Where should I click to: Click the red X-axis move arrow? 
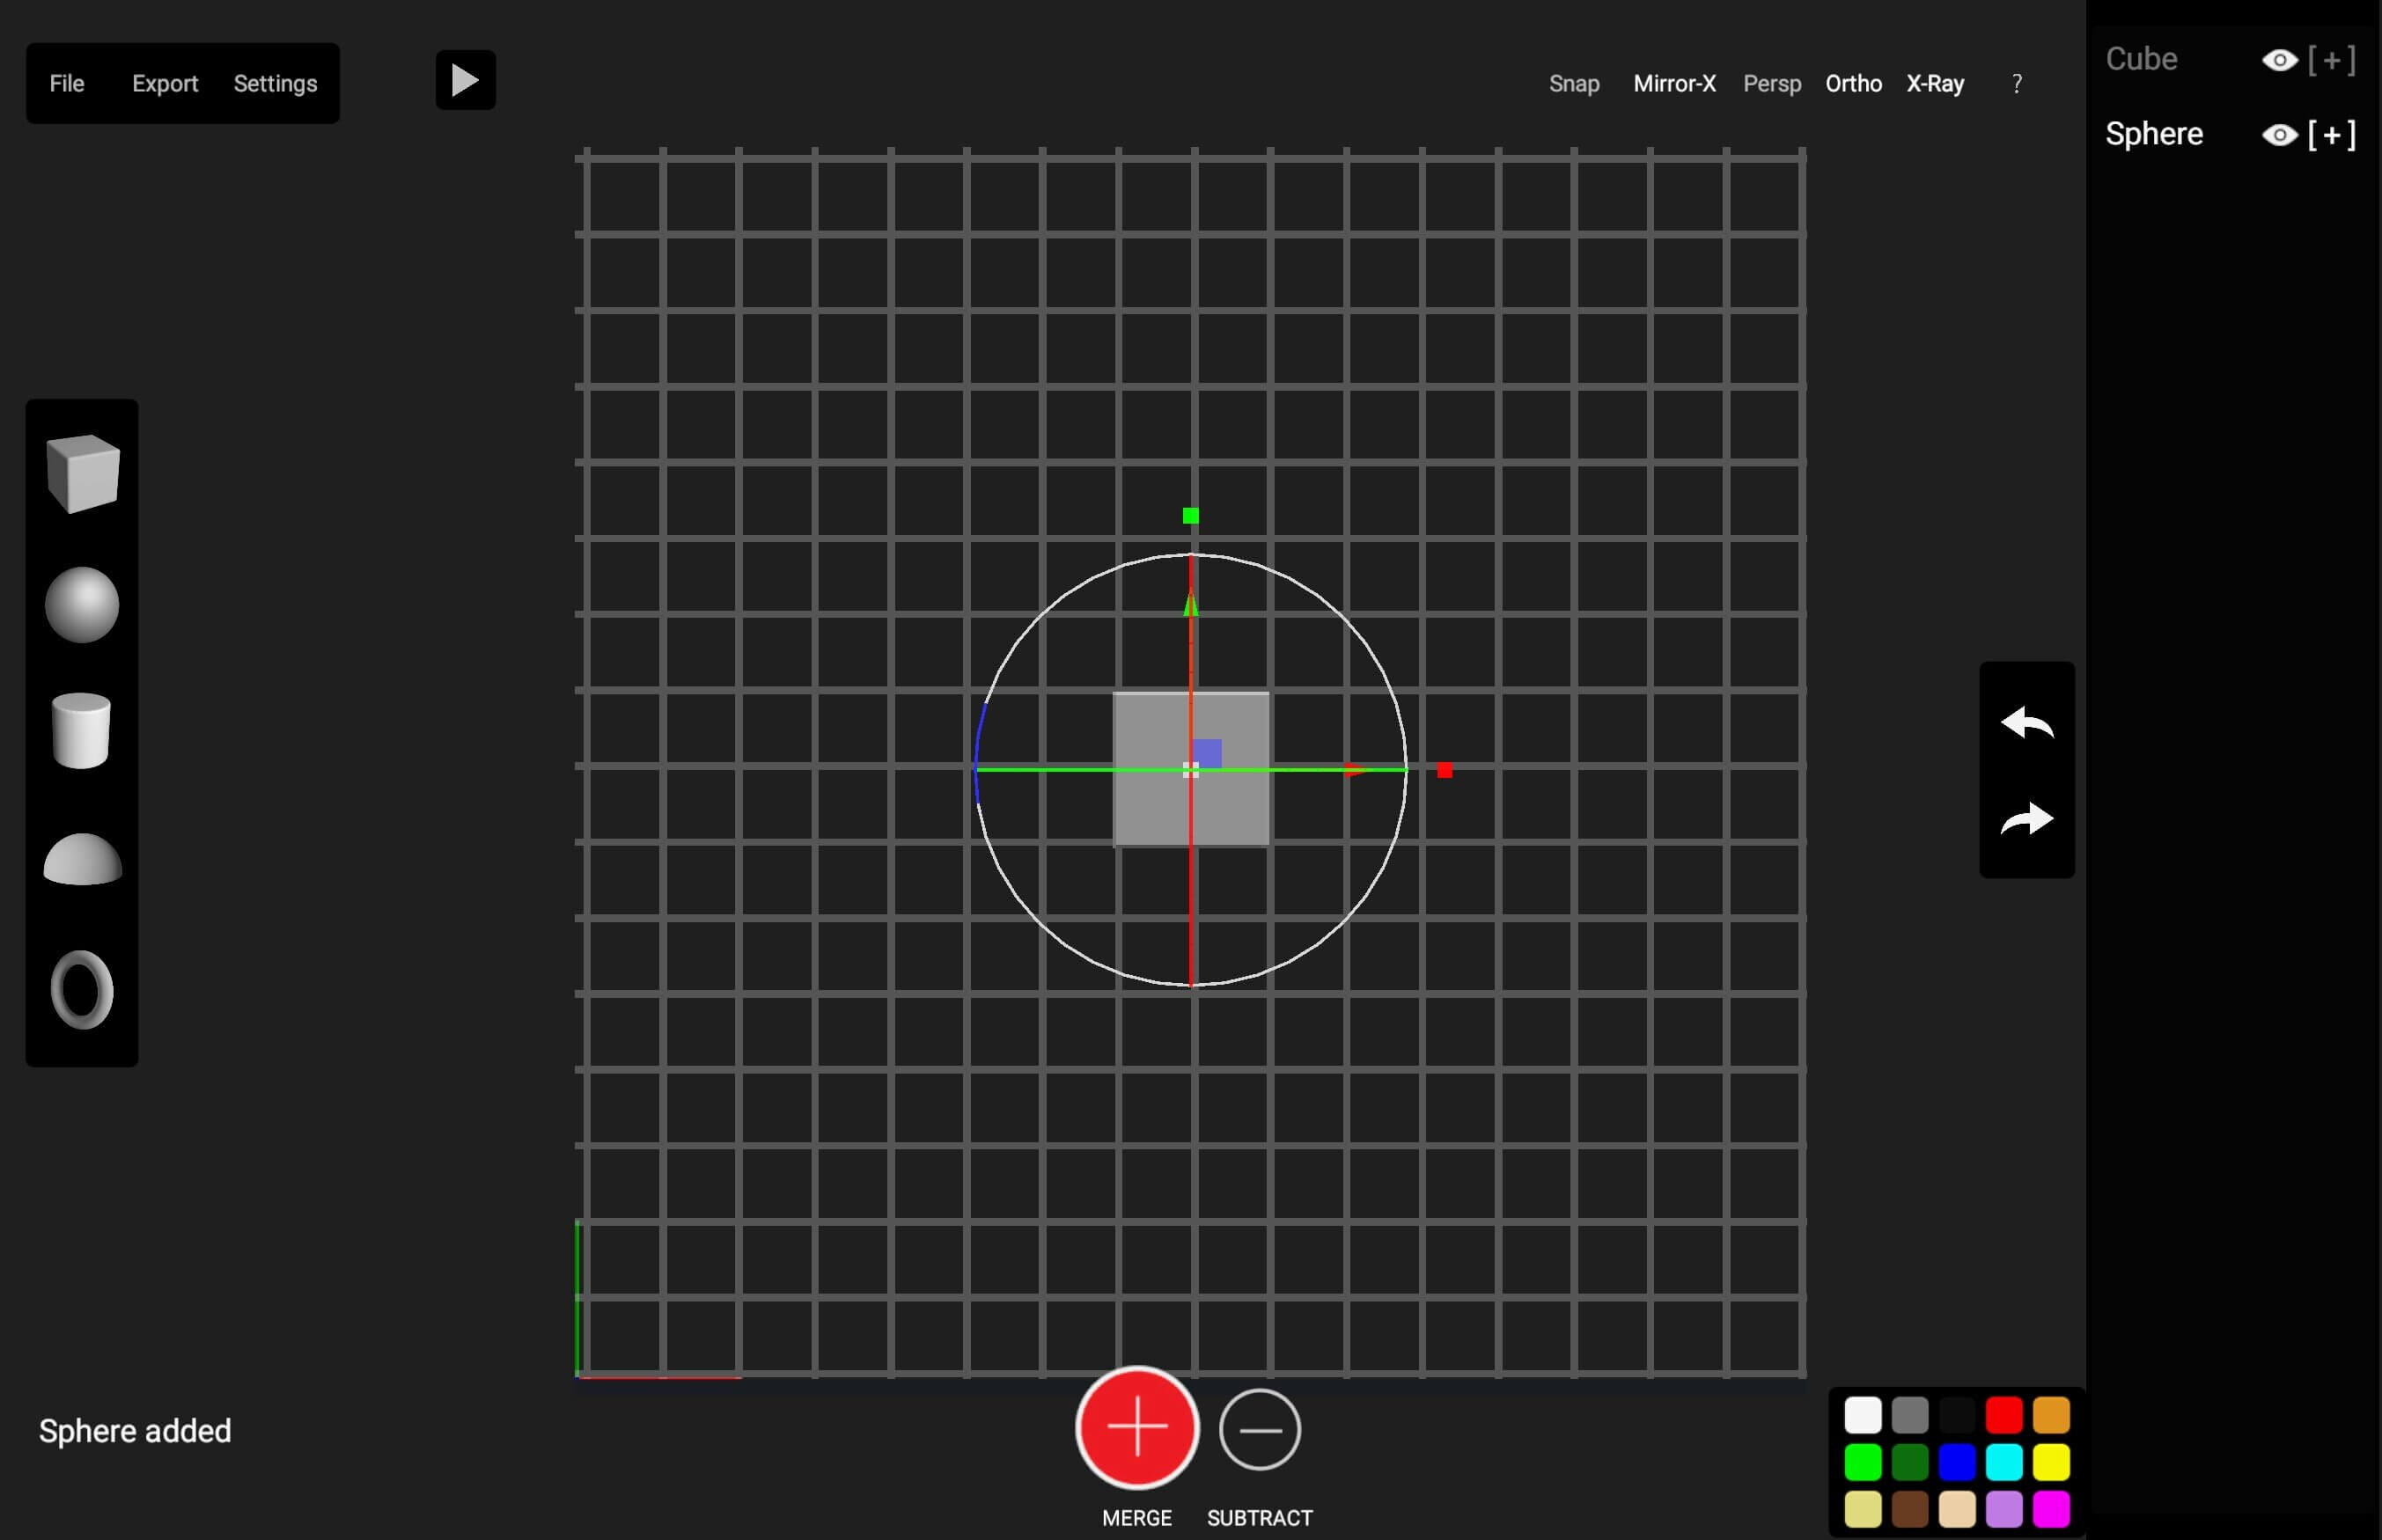[1355, 770]
